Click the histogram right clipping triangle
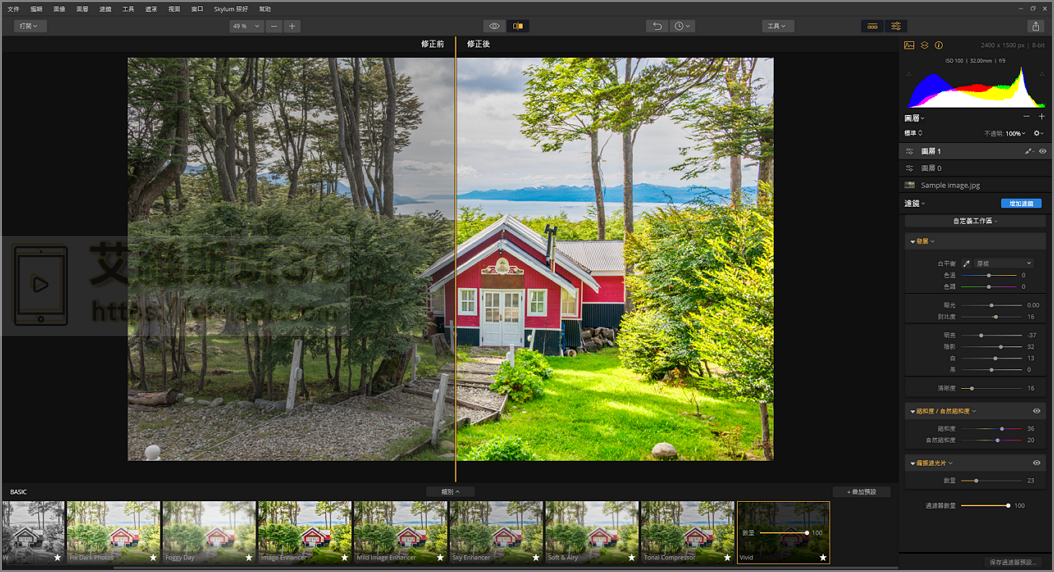This screenshot has height=572, width=1054. [1041, 73]
